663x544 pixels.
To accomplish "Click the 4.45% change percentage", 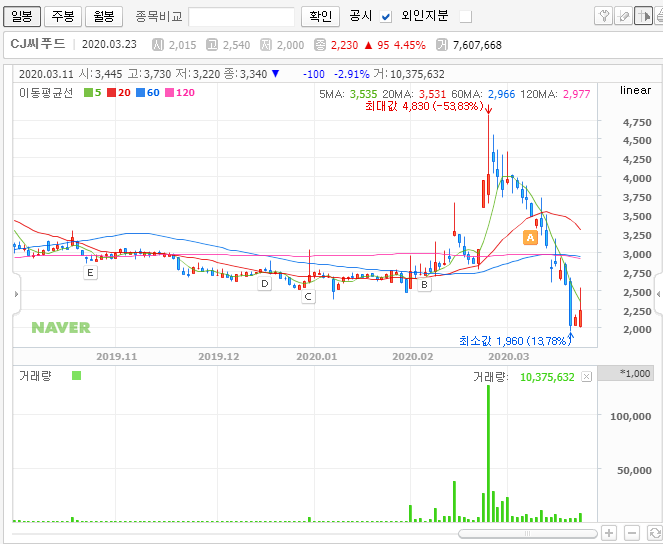I will pyautogui.click(x=410, y=45).
